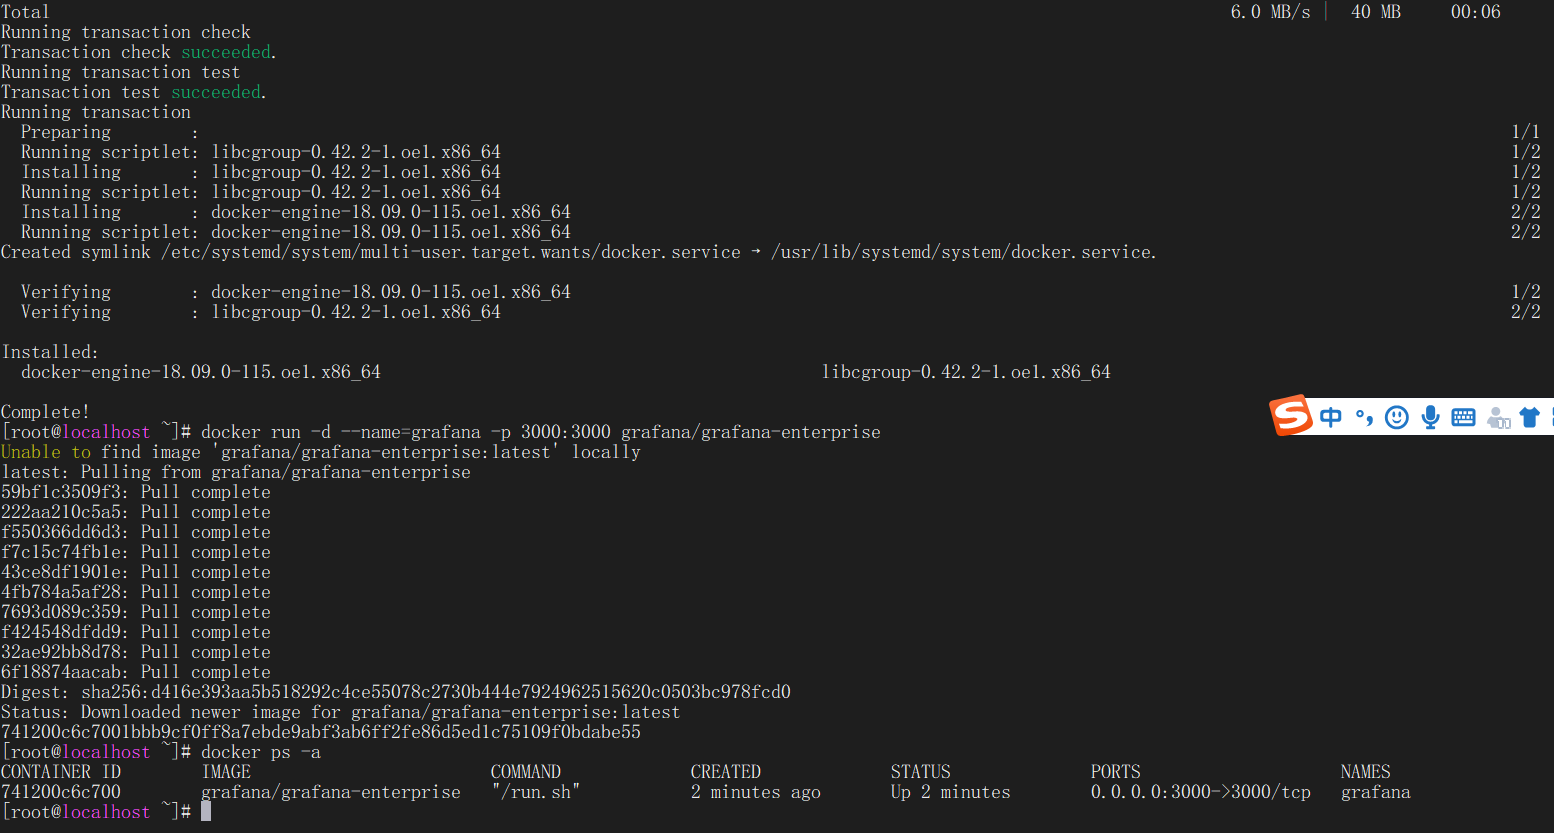Screen dimensions: 1554x833
Task: Click the "Installed:" heading text
Action: pyautogui.click(x=50, y=352)
